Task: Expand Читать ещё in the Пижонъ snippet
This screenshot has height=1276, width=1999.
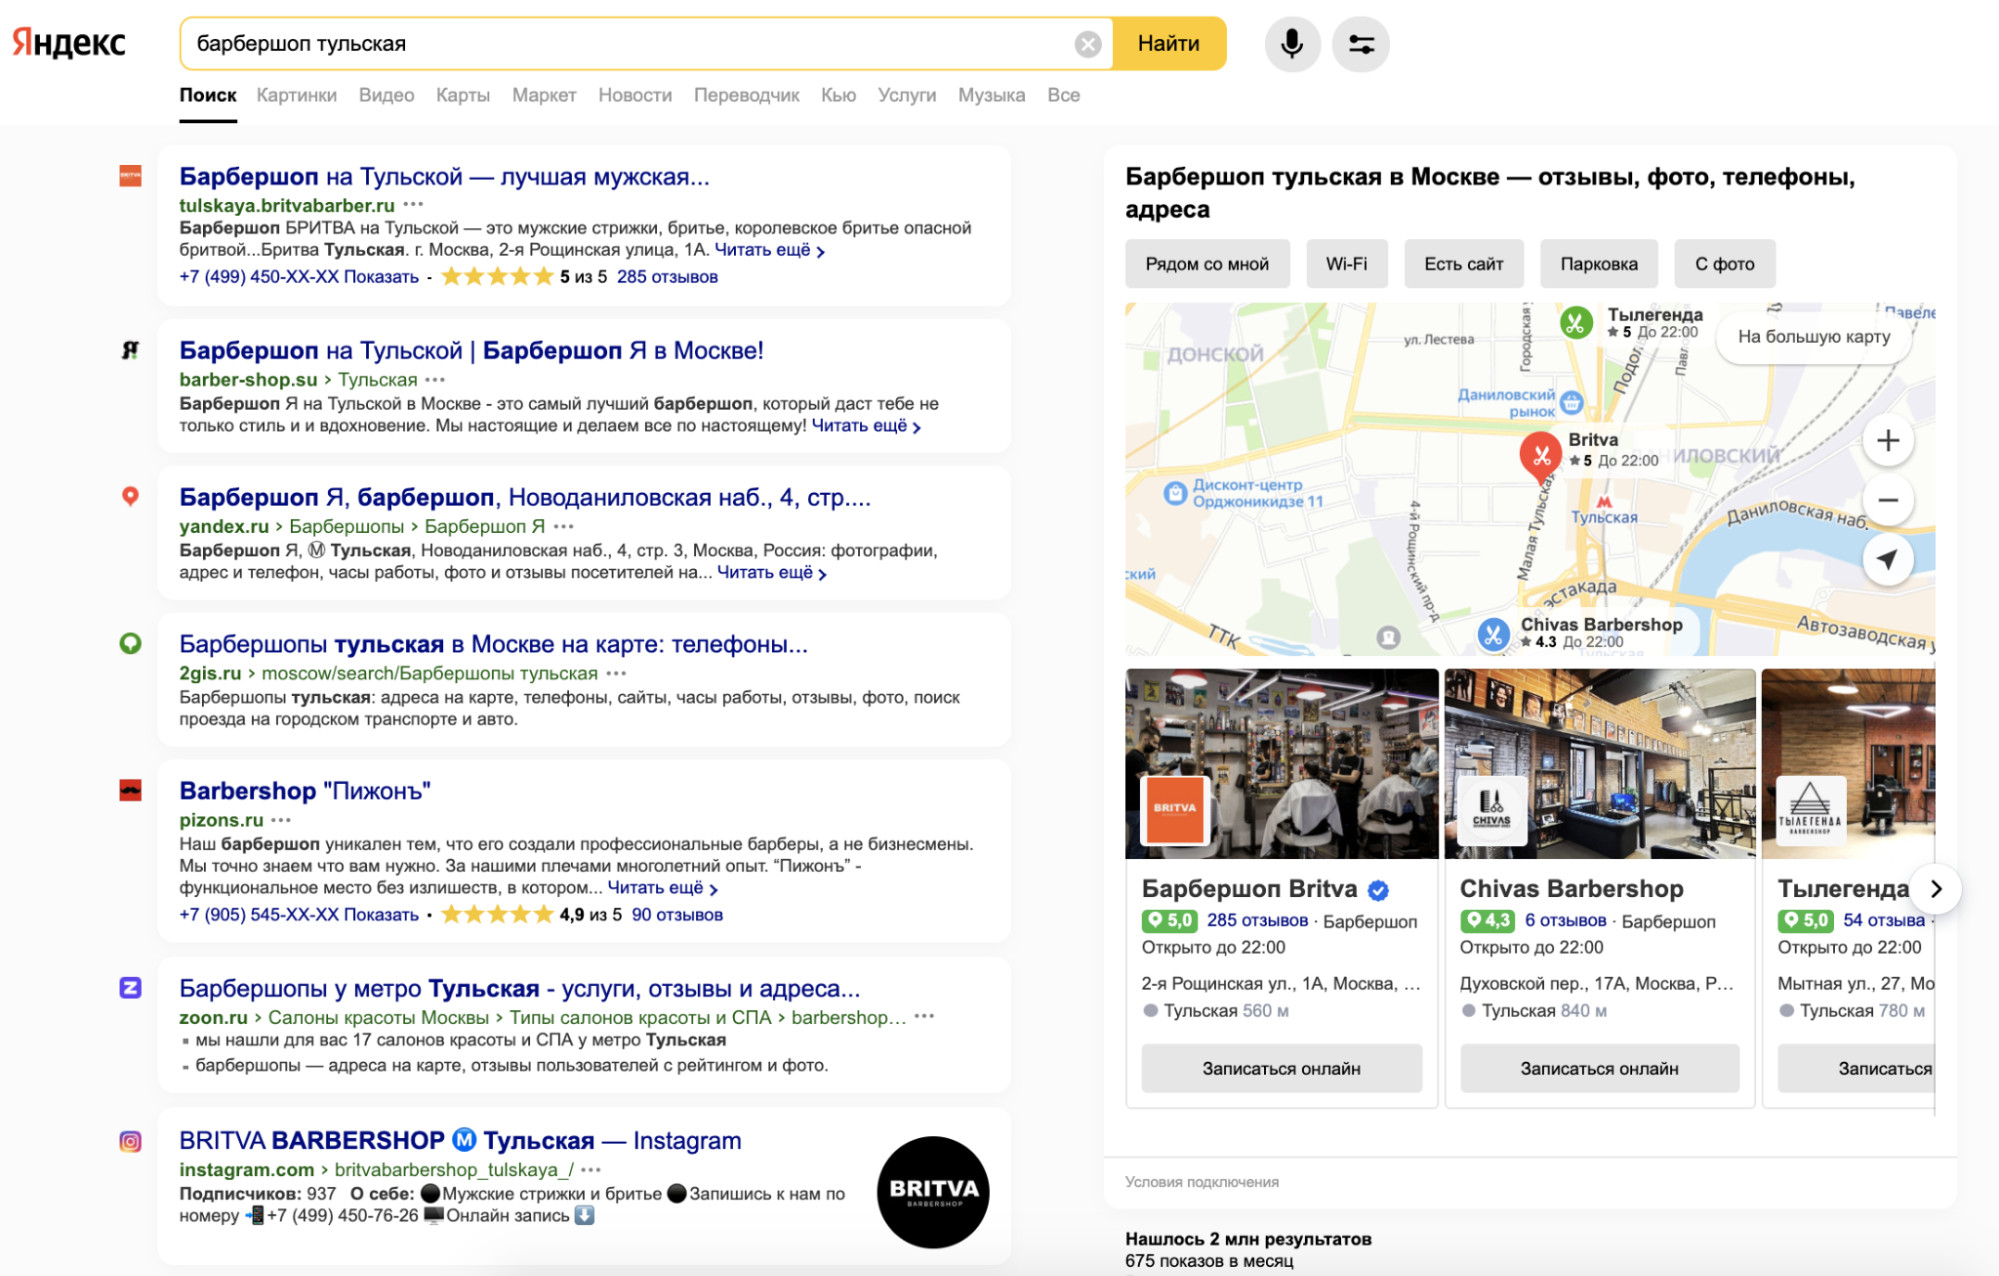Action: (x=662, y=888)
